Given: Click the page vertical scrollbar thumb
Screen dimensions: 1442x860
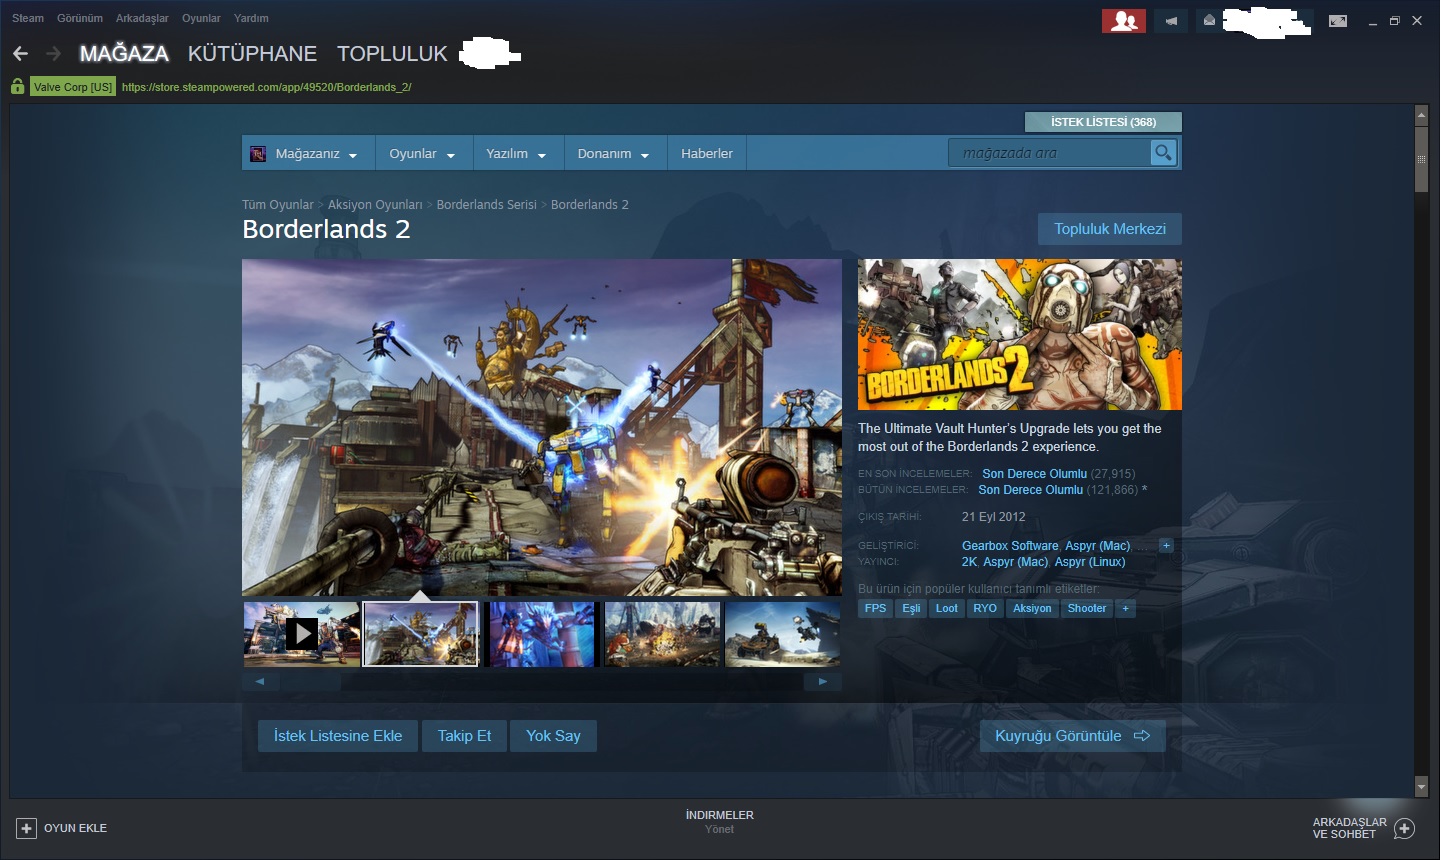Looking at the screenshot, I should pos(1421,160).
